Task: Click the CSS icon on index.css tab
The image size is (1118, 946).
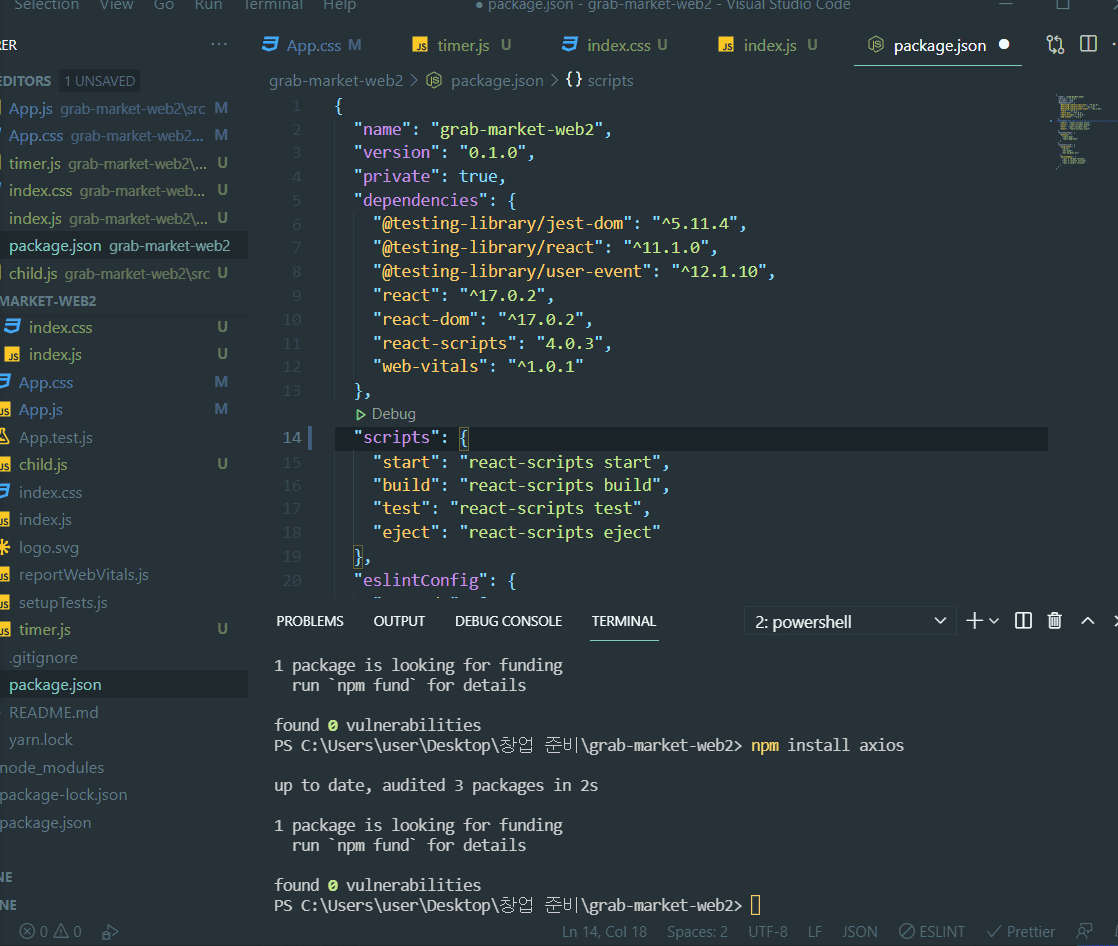Action: [570, 44]
